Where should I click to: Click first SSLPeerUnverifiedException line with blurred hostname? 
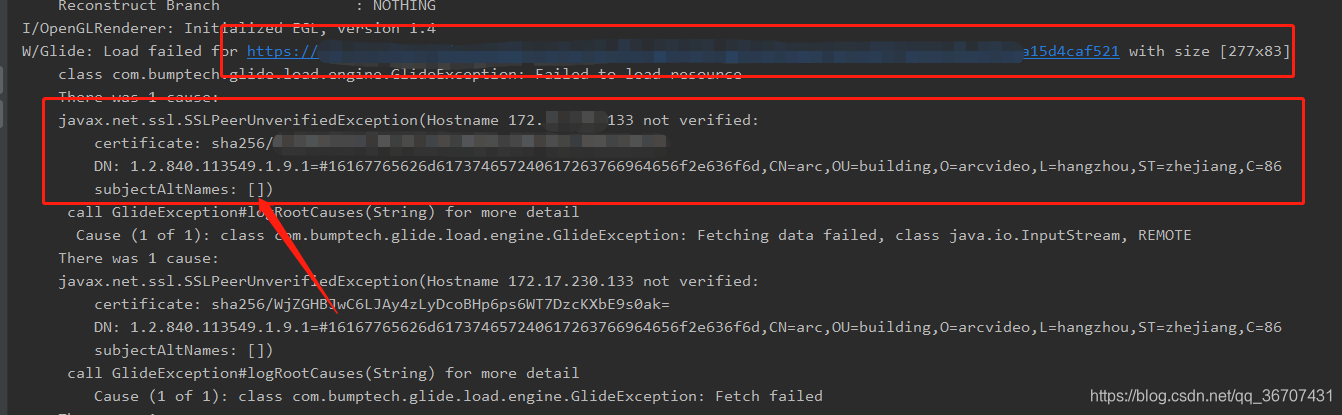pos(409,120)
